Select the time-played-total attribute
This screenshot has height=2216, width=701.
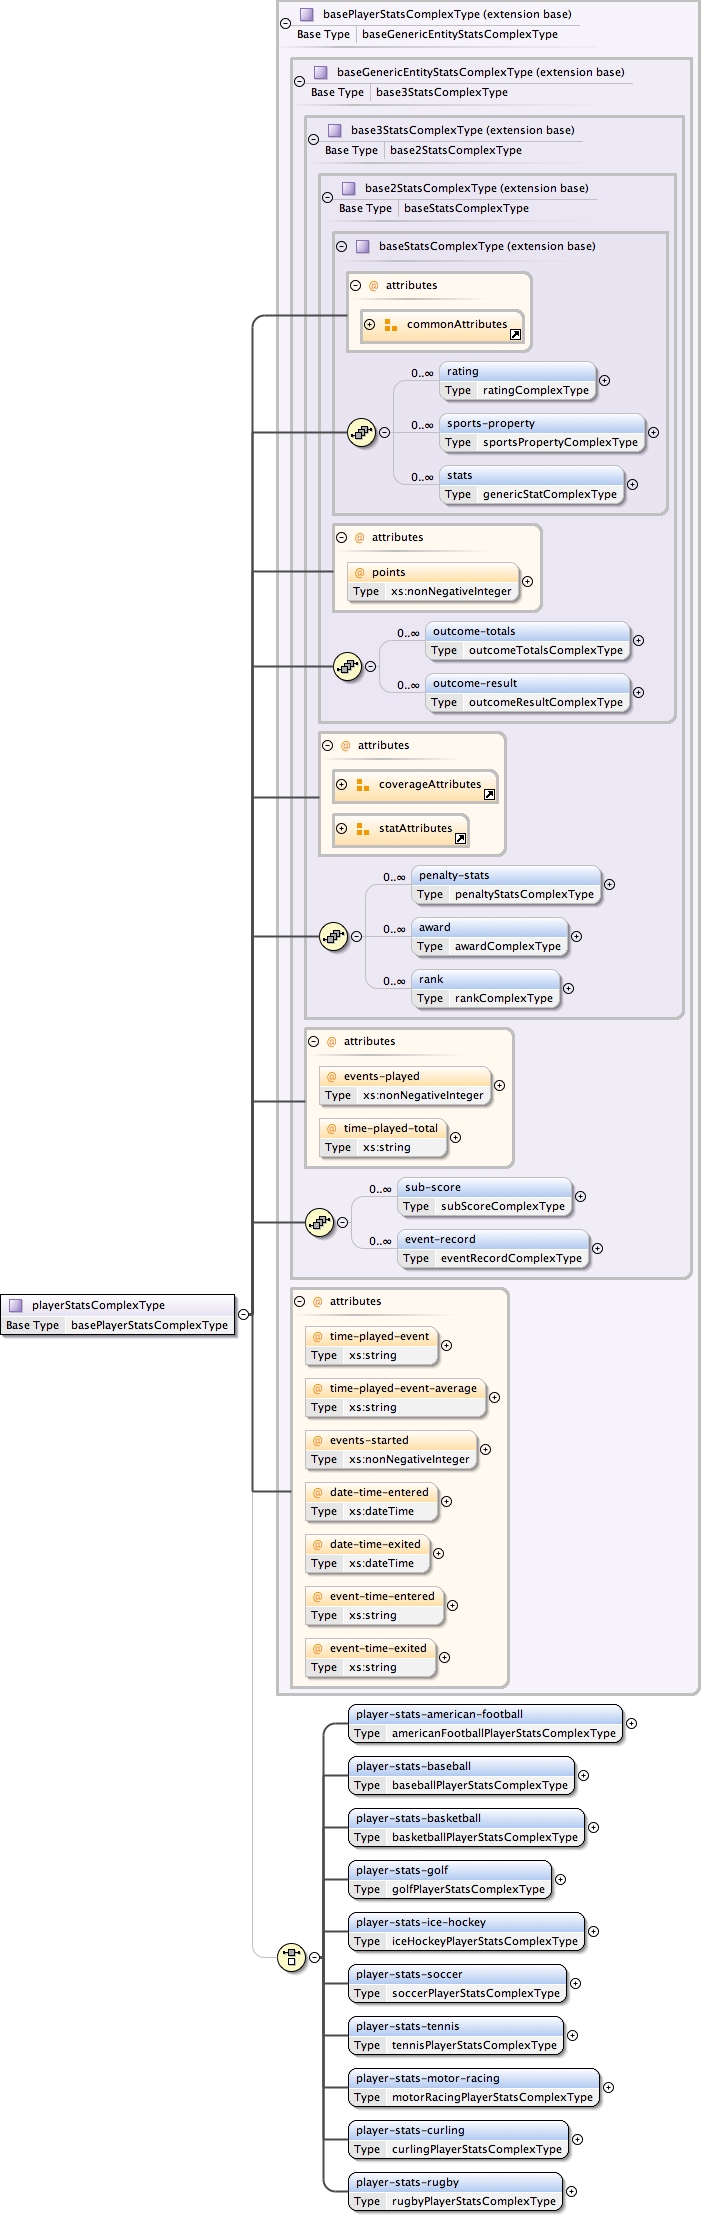click(x=382, y=1137)
